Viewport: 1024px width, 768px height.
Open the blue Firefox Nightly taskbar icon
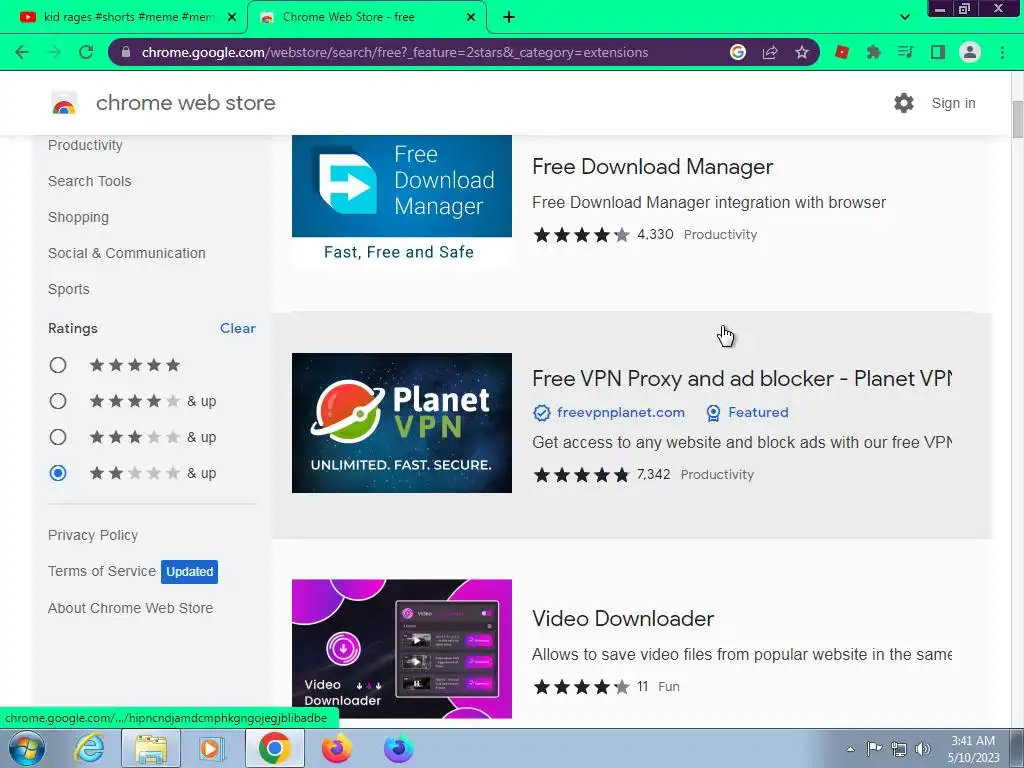coord(398,748)
